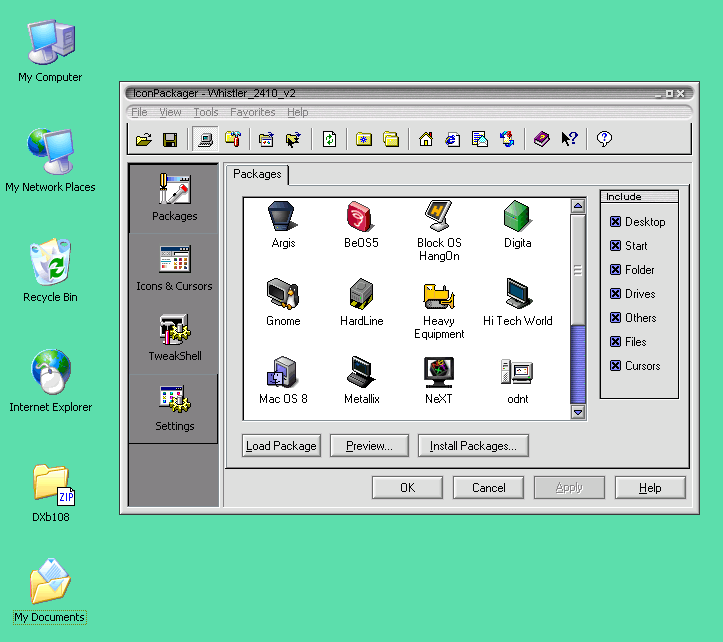This screenshot has width=723, height=642.
Task: Select the Heavy Equipment package
Action: [x=439, y=309]
